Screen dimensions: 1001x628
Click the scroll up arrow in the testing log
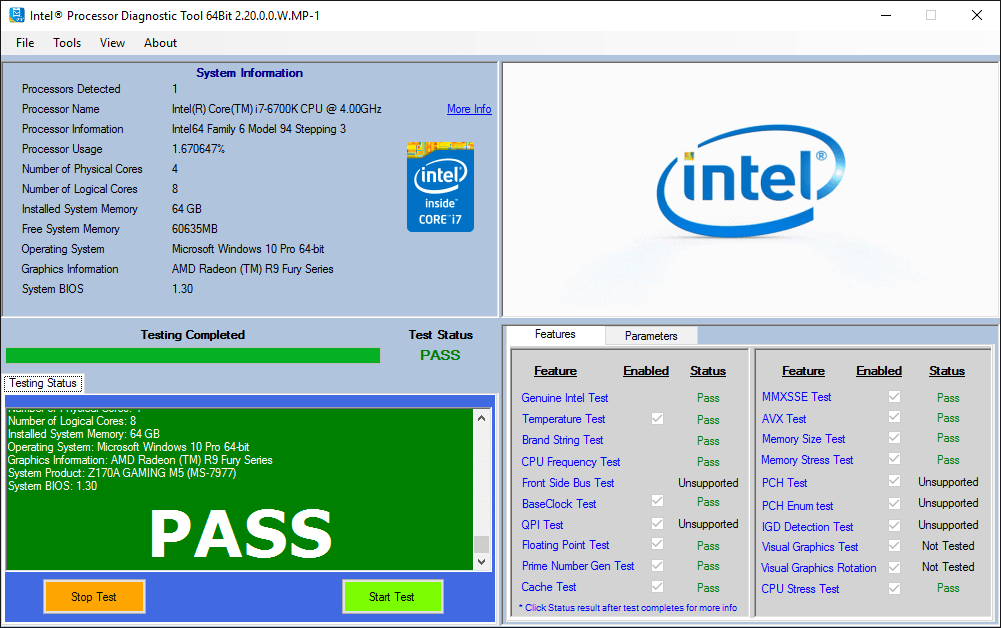click(x=481, y=418)
